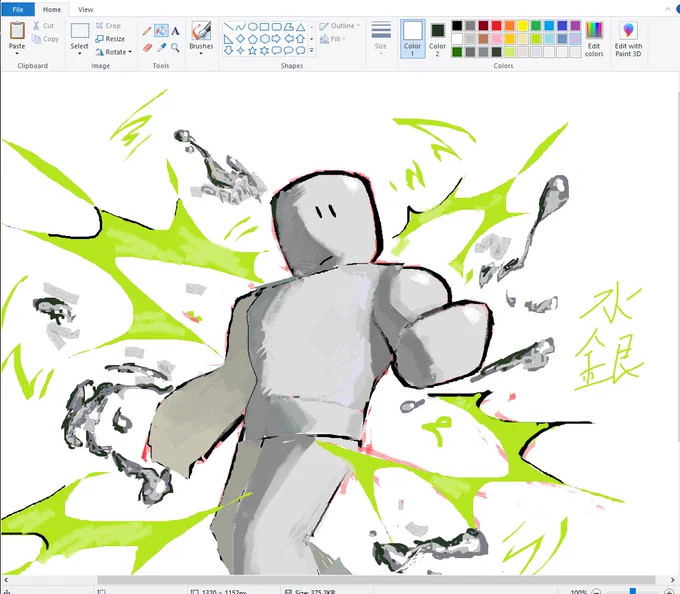This screenshot has height=594, width=680.
Task: Choose the Five-point star shape
Action: pos(252,51)
